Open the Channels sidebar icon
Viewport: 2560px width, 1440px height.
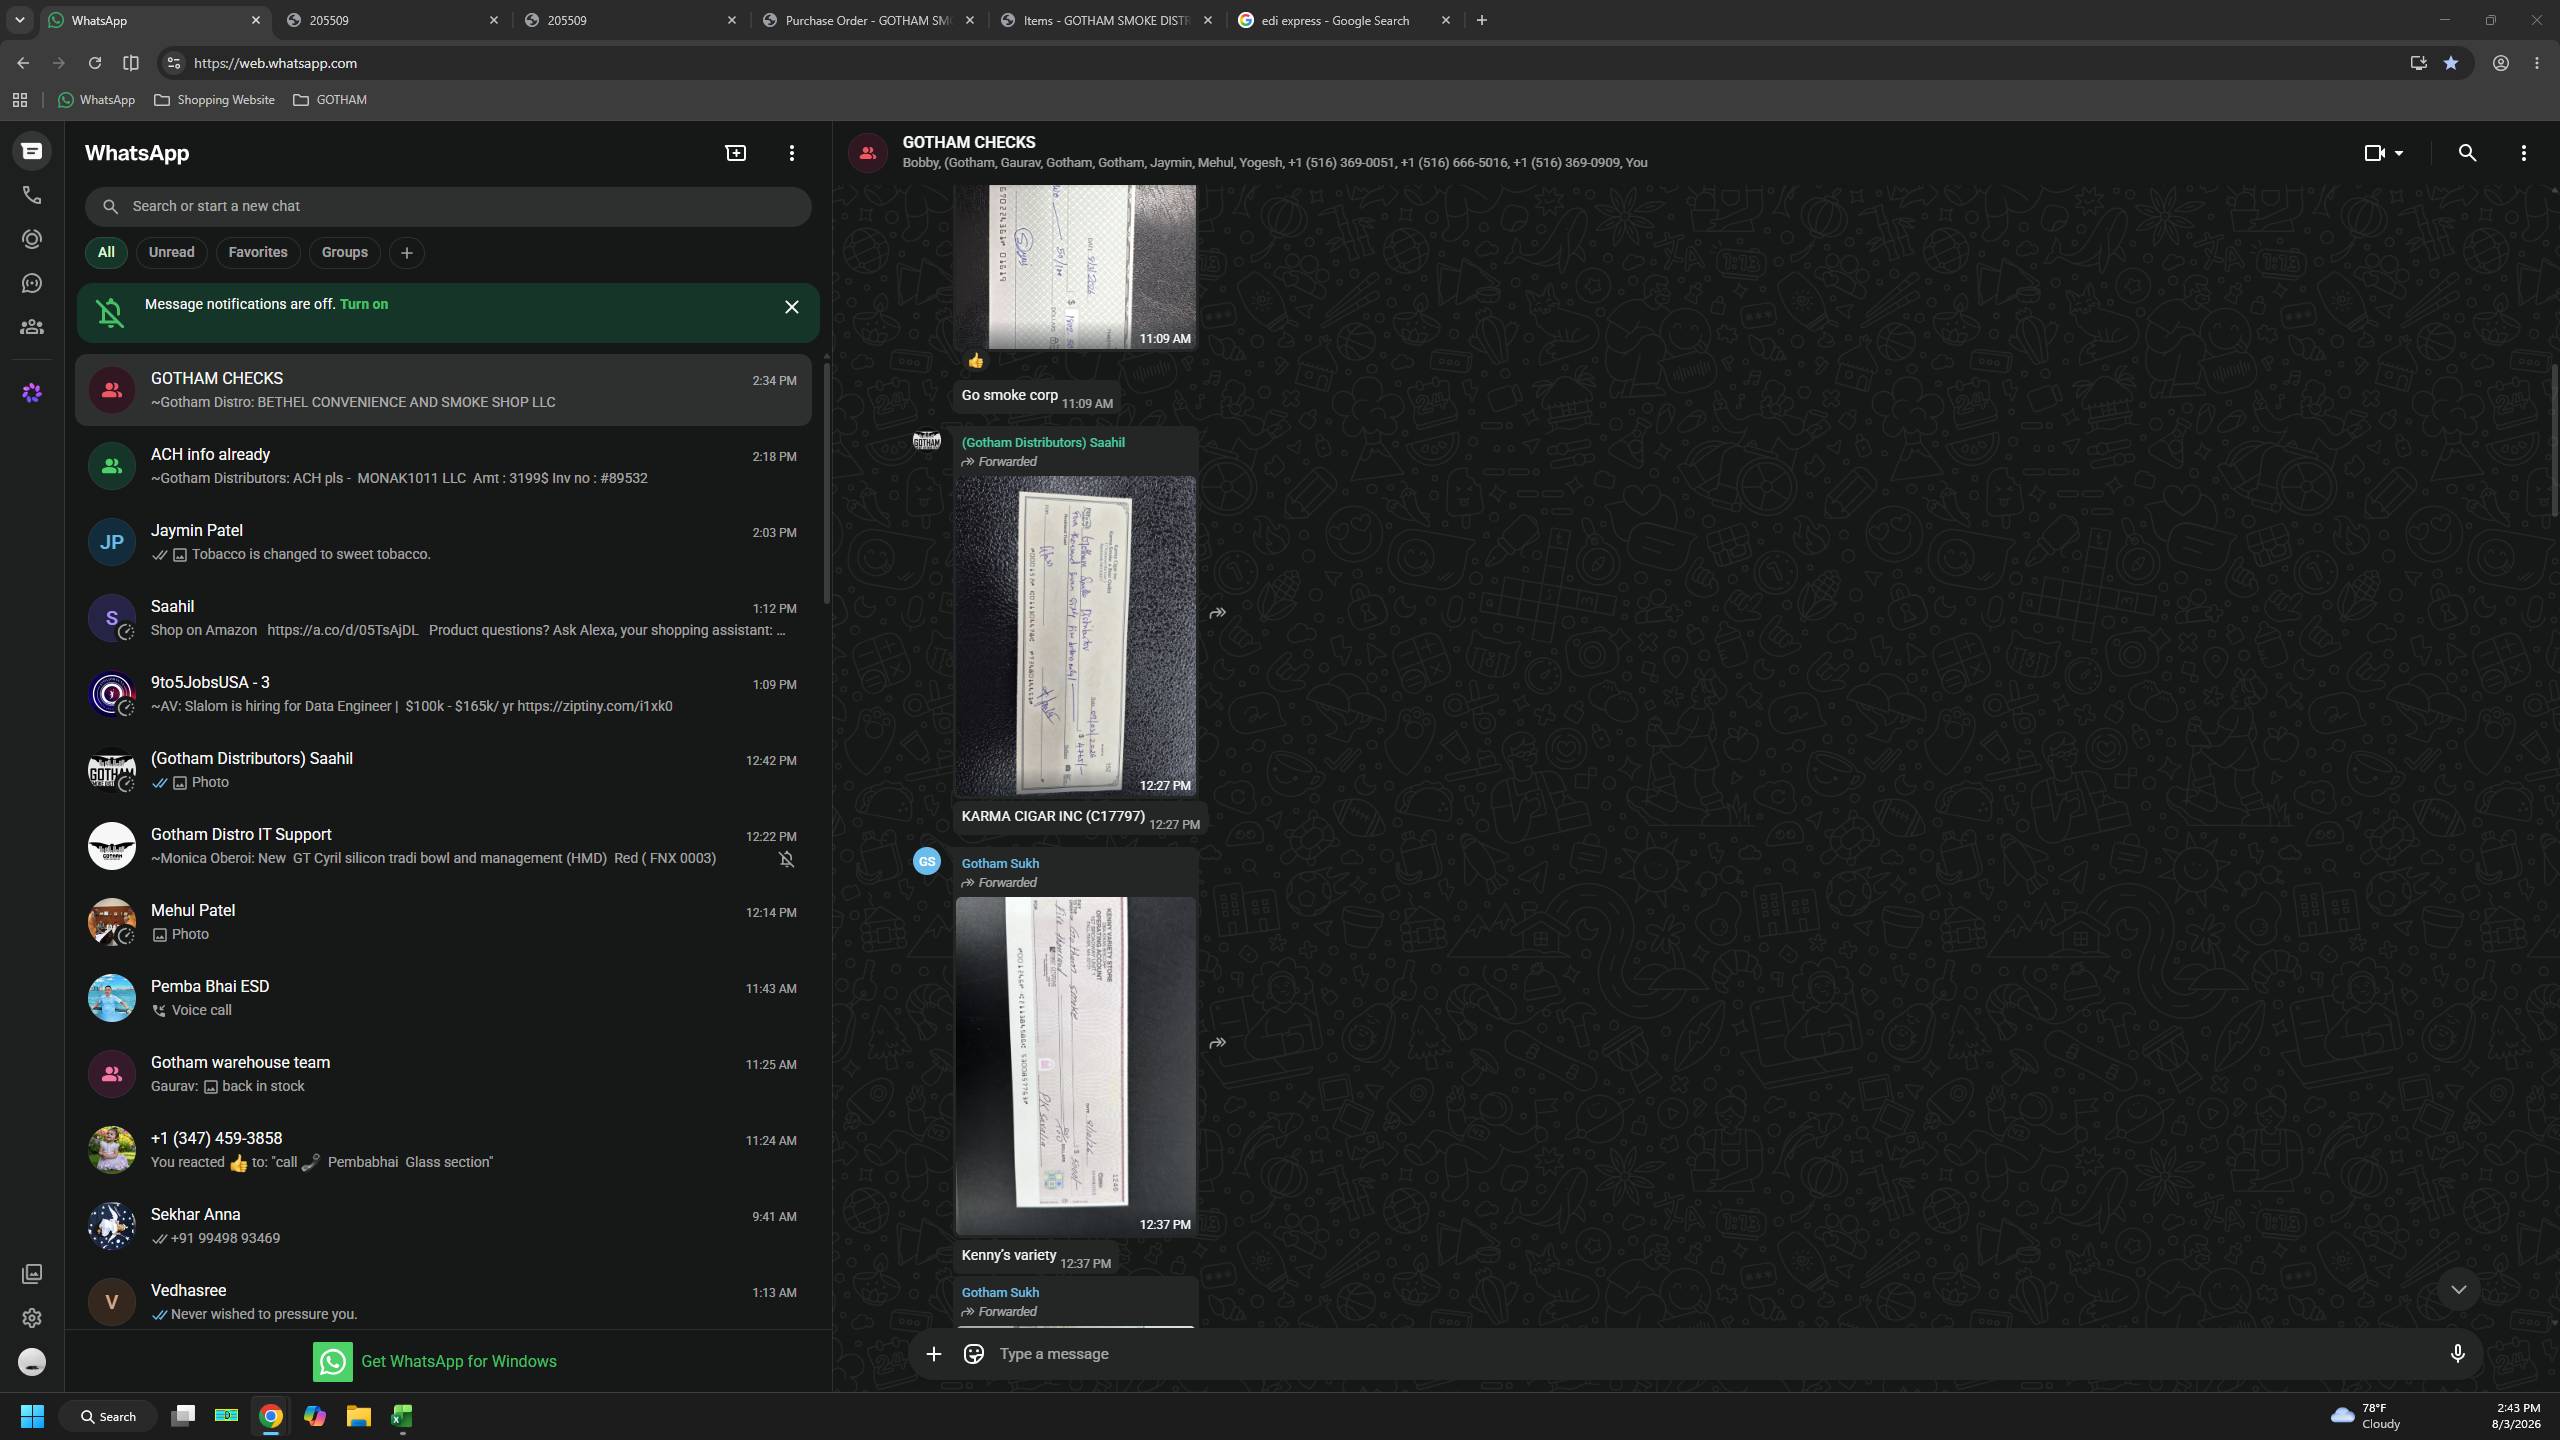(x=32, y=284)
